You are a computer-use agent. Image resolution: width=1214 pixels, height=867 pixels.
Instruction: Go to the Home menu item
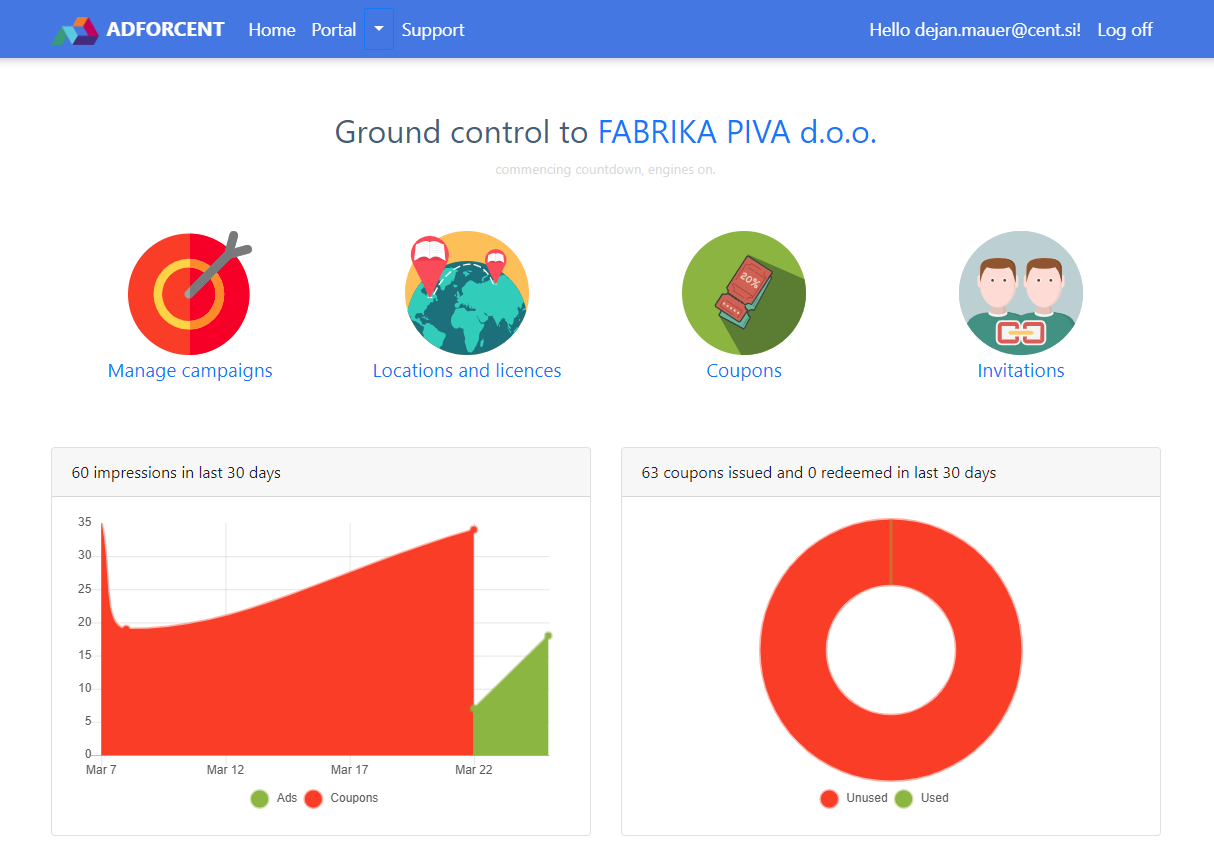coord(272,30)
